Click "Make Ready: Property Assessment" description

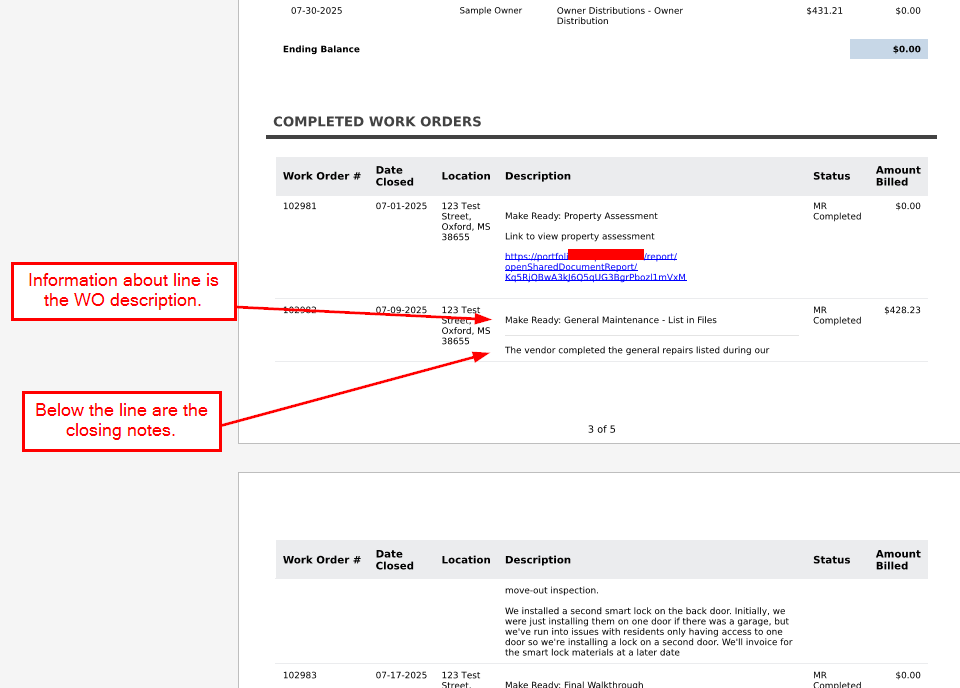581,216
